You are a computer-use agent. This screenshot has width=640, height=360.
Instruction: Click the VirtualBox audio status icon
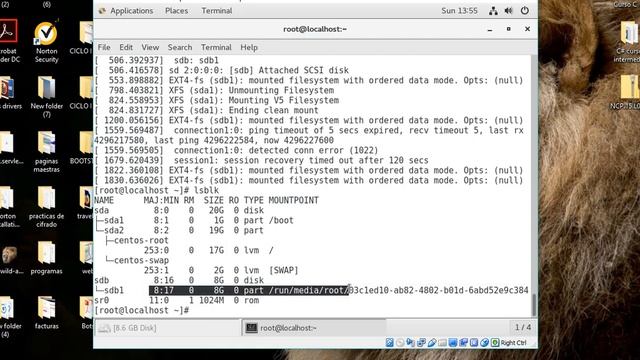point(410,342)
